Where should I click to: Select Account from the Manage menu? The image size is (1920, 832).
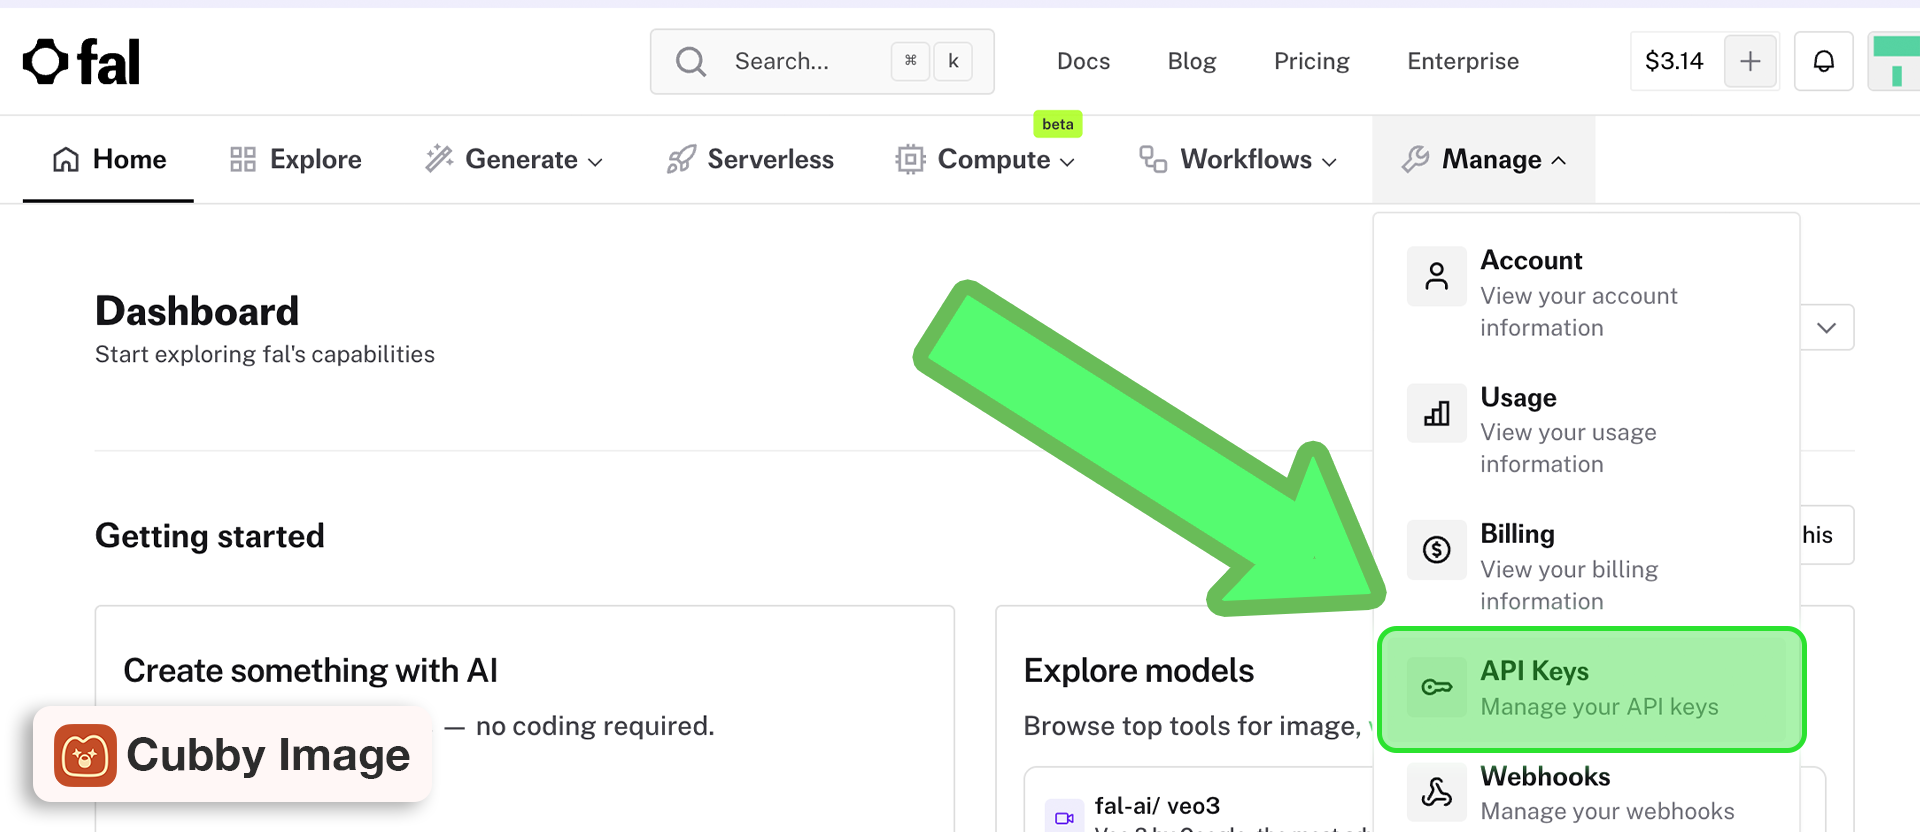pyautogui.click(x=1587, y=293)
